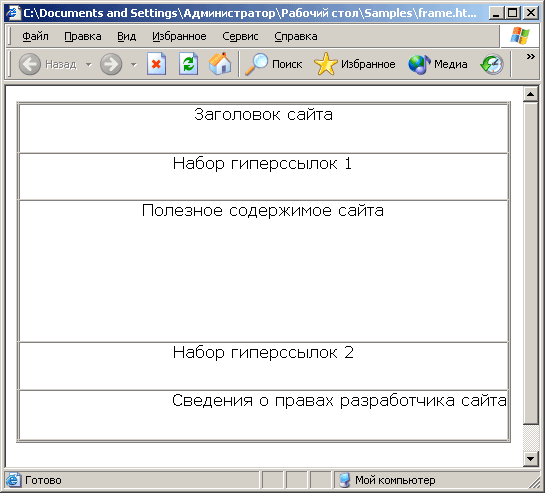Click the scroll down arrow of scrollbar
Viewport: 545px width, 493px height.
click(x=530, y=459)
